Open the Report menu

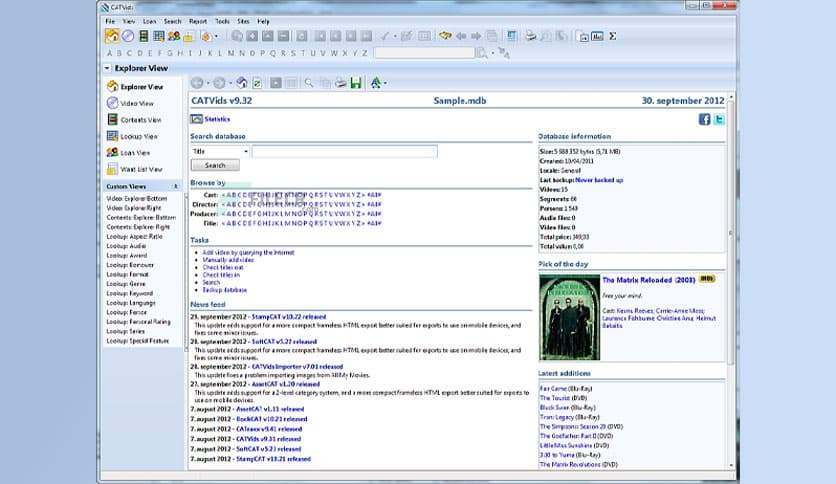[x=198, y=20]
